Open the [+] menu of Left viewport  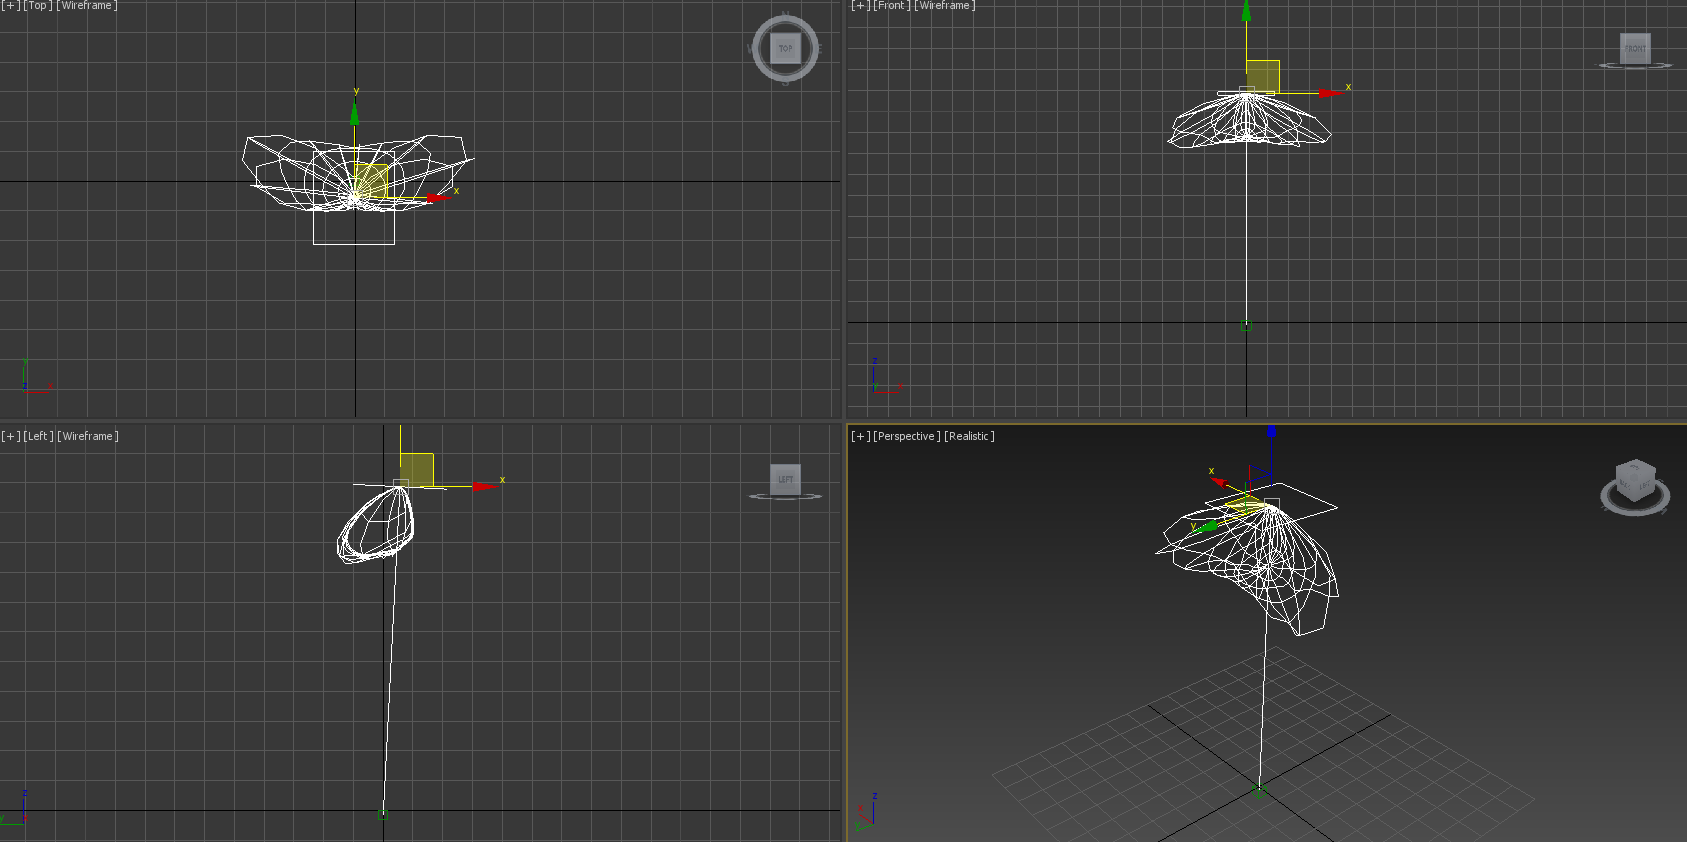point(11,436)
